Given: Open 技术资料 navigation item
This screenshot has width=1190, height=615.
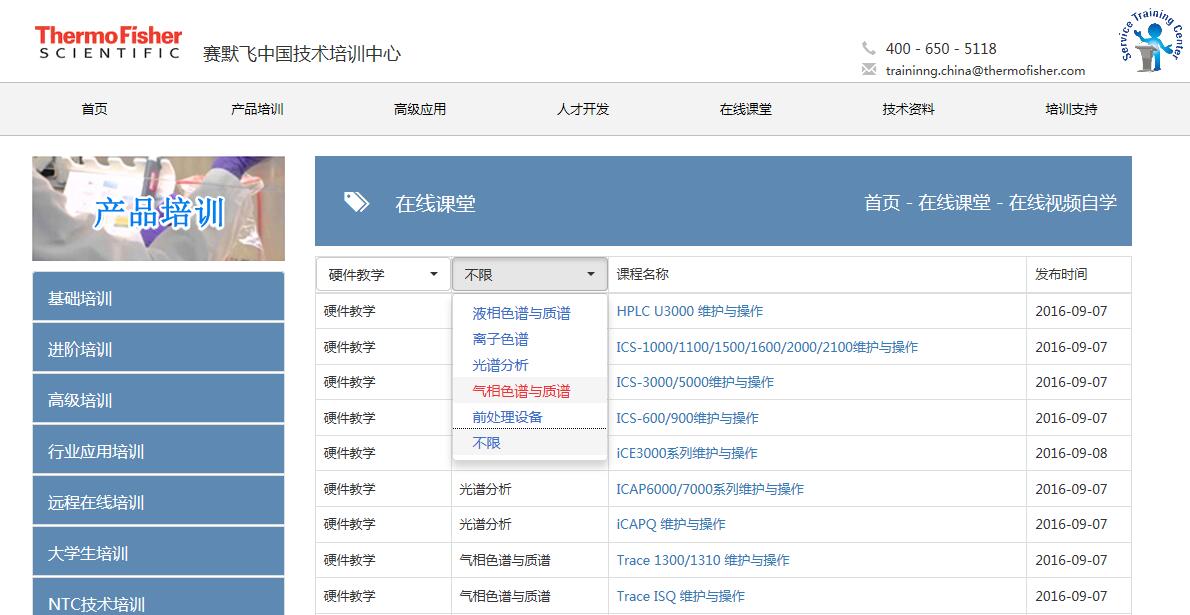Looking at the screenshot, I should [908, 109].
